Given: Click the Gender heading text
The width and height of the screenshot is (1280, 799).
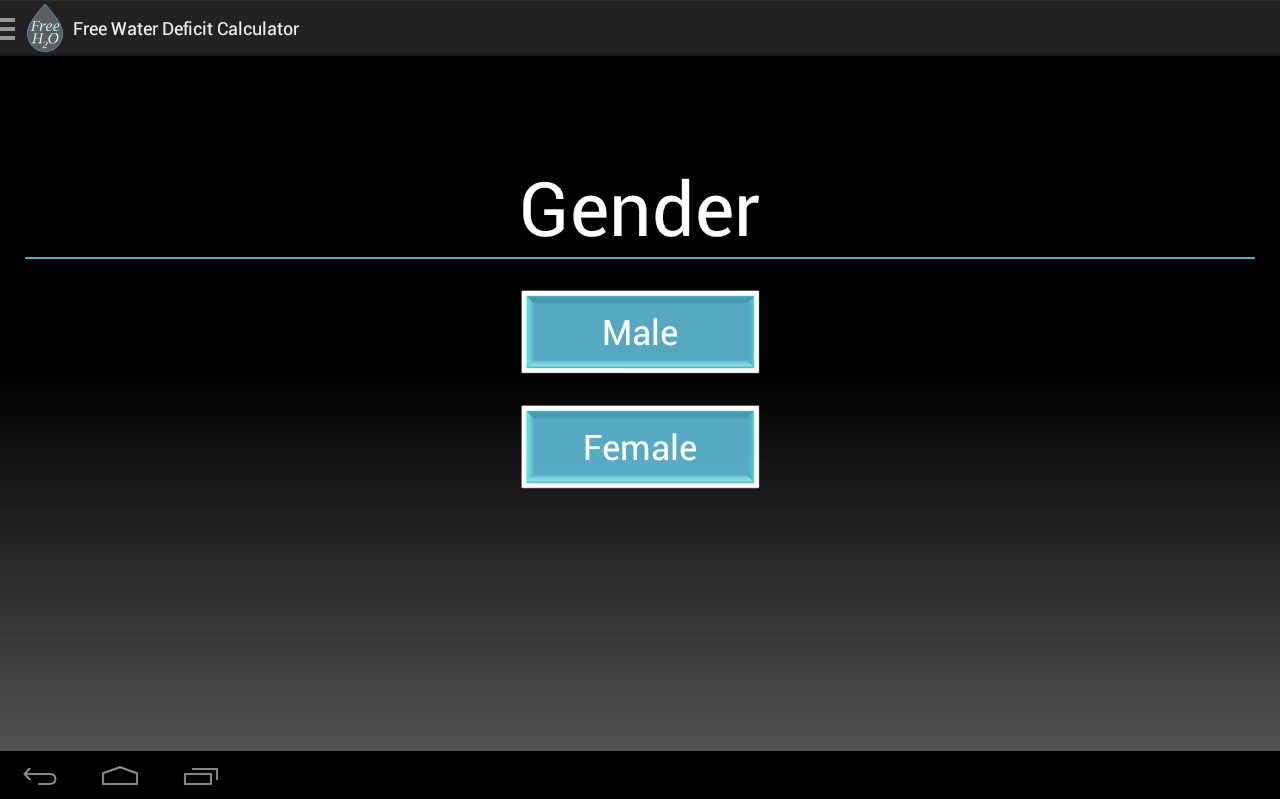Looking at the screenshot, I should tap(640, 210).
